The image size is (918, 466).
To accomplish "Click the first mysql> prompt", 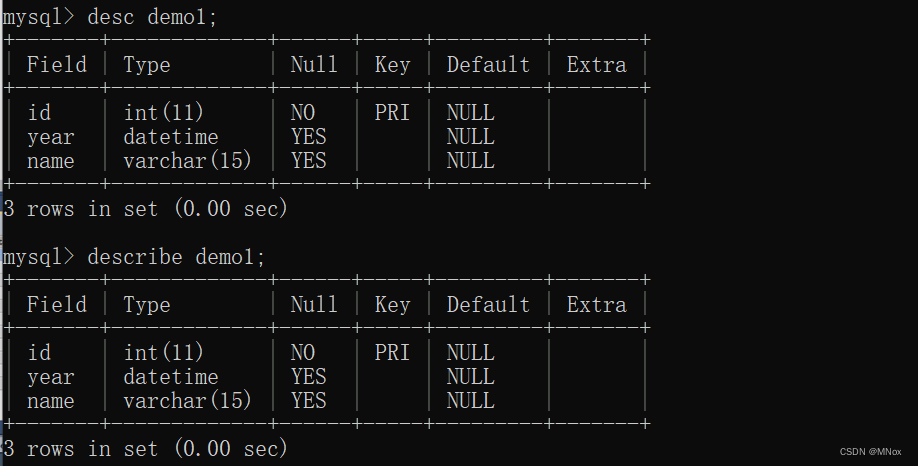I will 39,17.
